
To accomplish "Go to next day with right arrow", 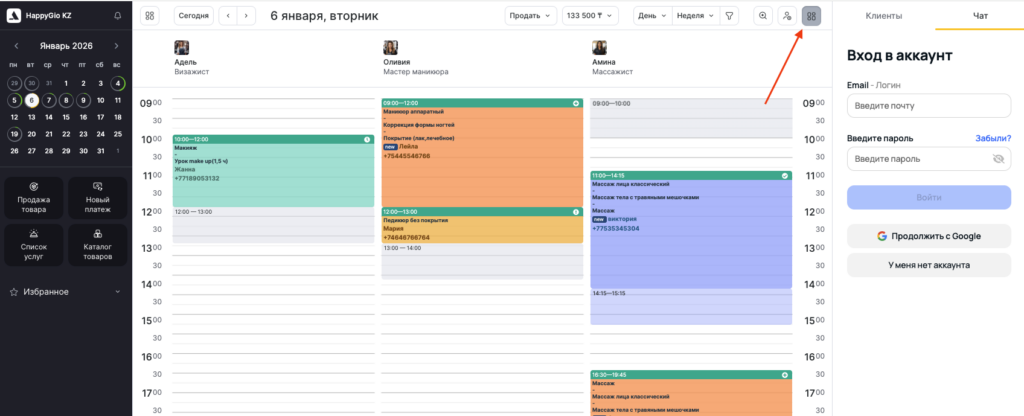I will [246, 16].
